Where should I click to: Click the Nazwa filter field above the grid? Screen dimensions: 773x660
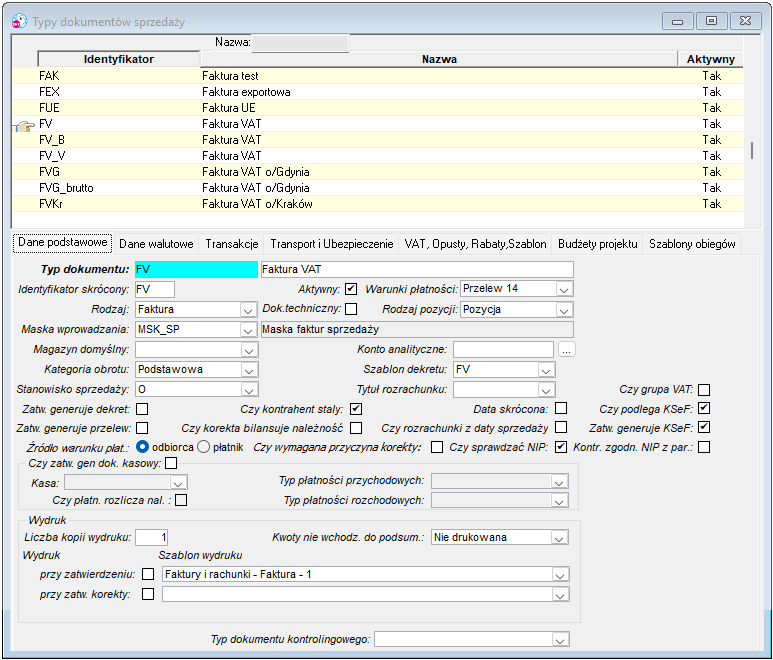[301, 43]
